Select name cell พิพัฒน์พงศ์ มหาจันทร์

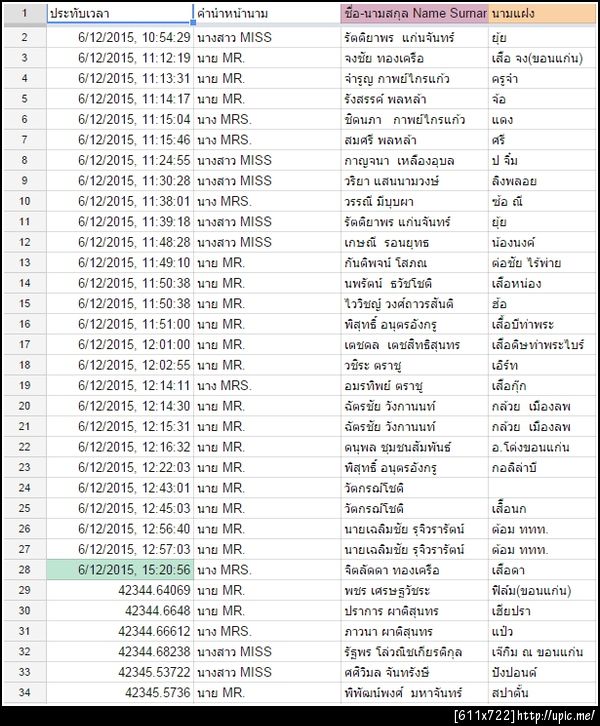[x=414, y=693]
